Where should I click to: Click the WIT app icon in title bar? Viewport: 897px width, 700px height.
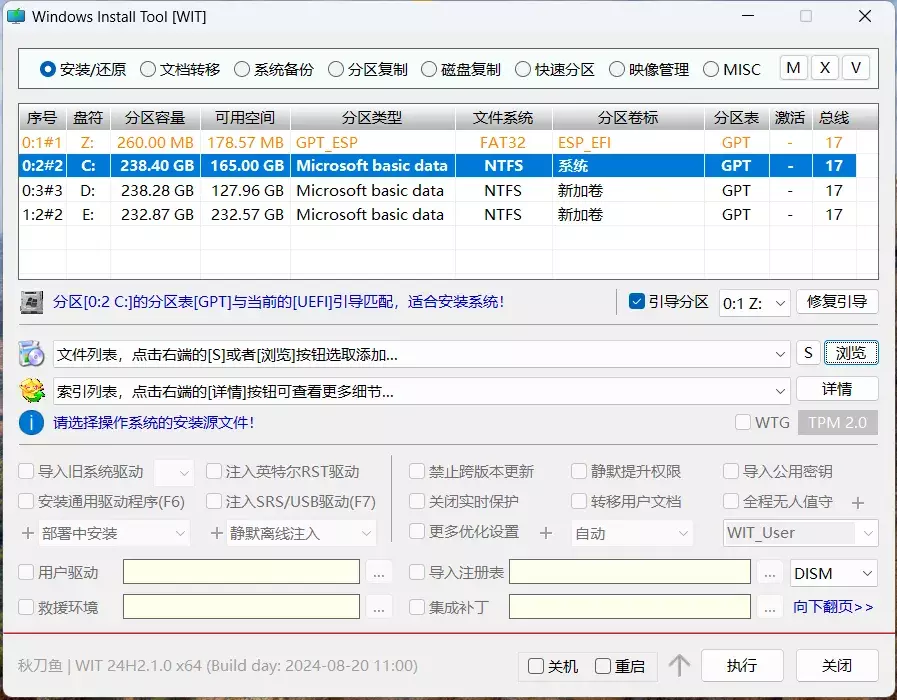click(x=16, y=16)
